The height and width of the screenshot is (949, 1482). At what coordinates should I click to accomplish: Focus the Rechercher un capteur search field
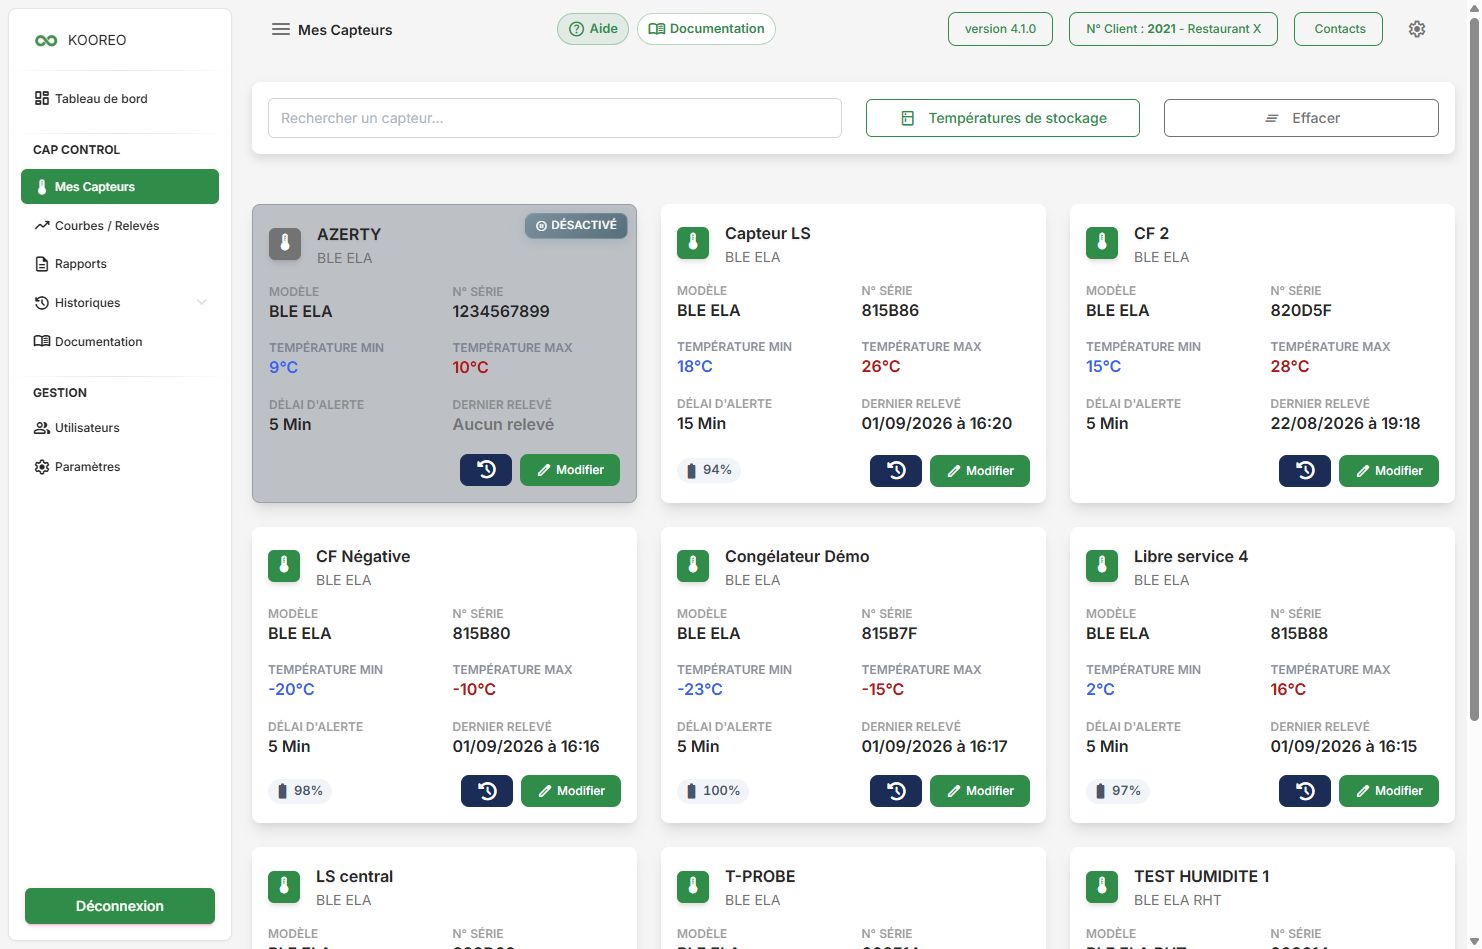coord(555,118)
